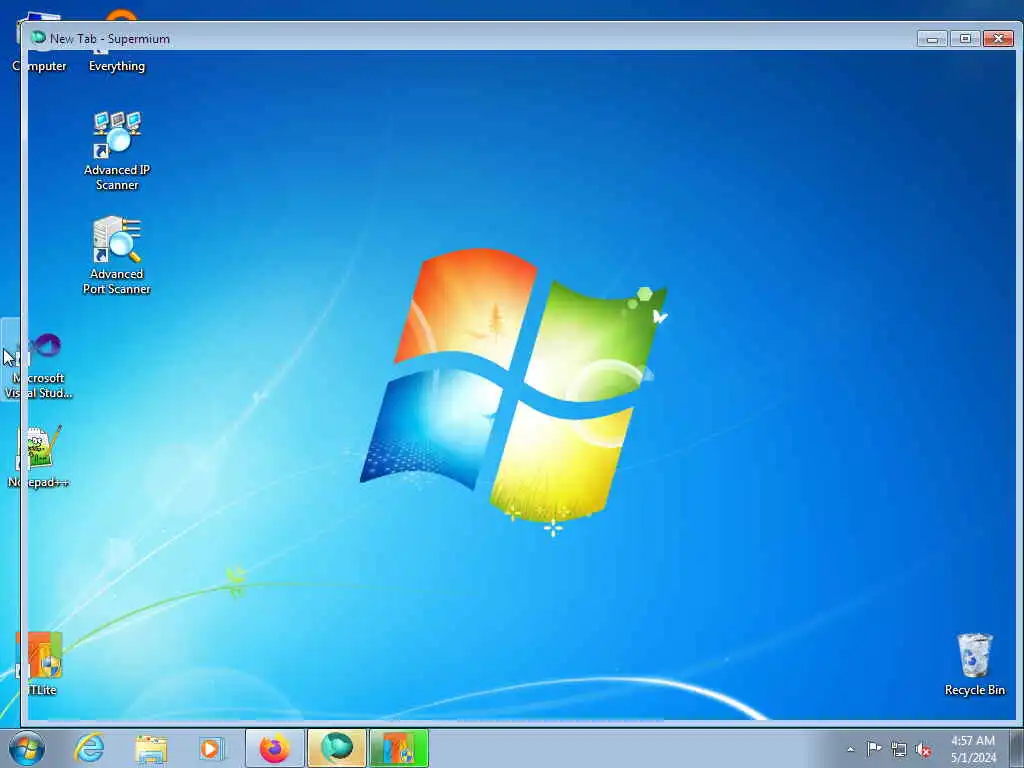This screenshot has height=768, width=1024.
Task: Select the Notepad++ desktop icon
Action: pos(39,456)
